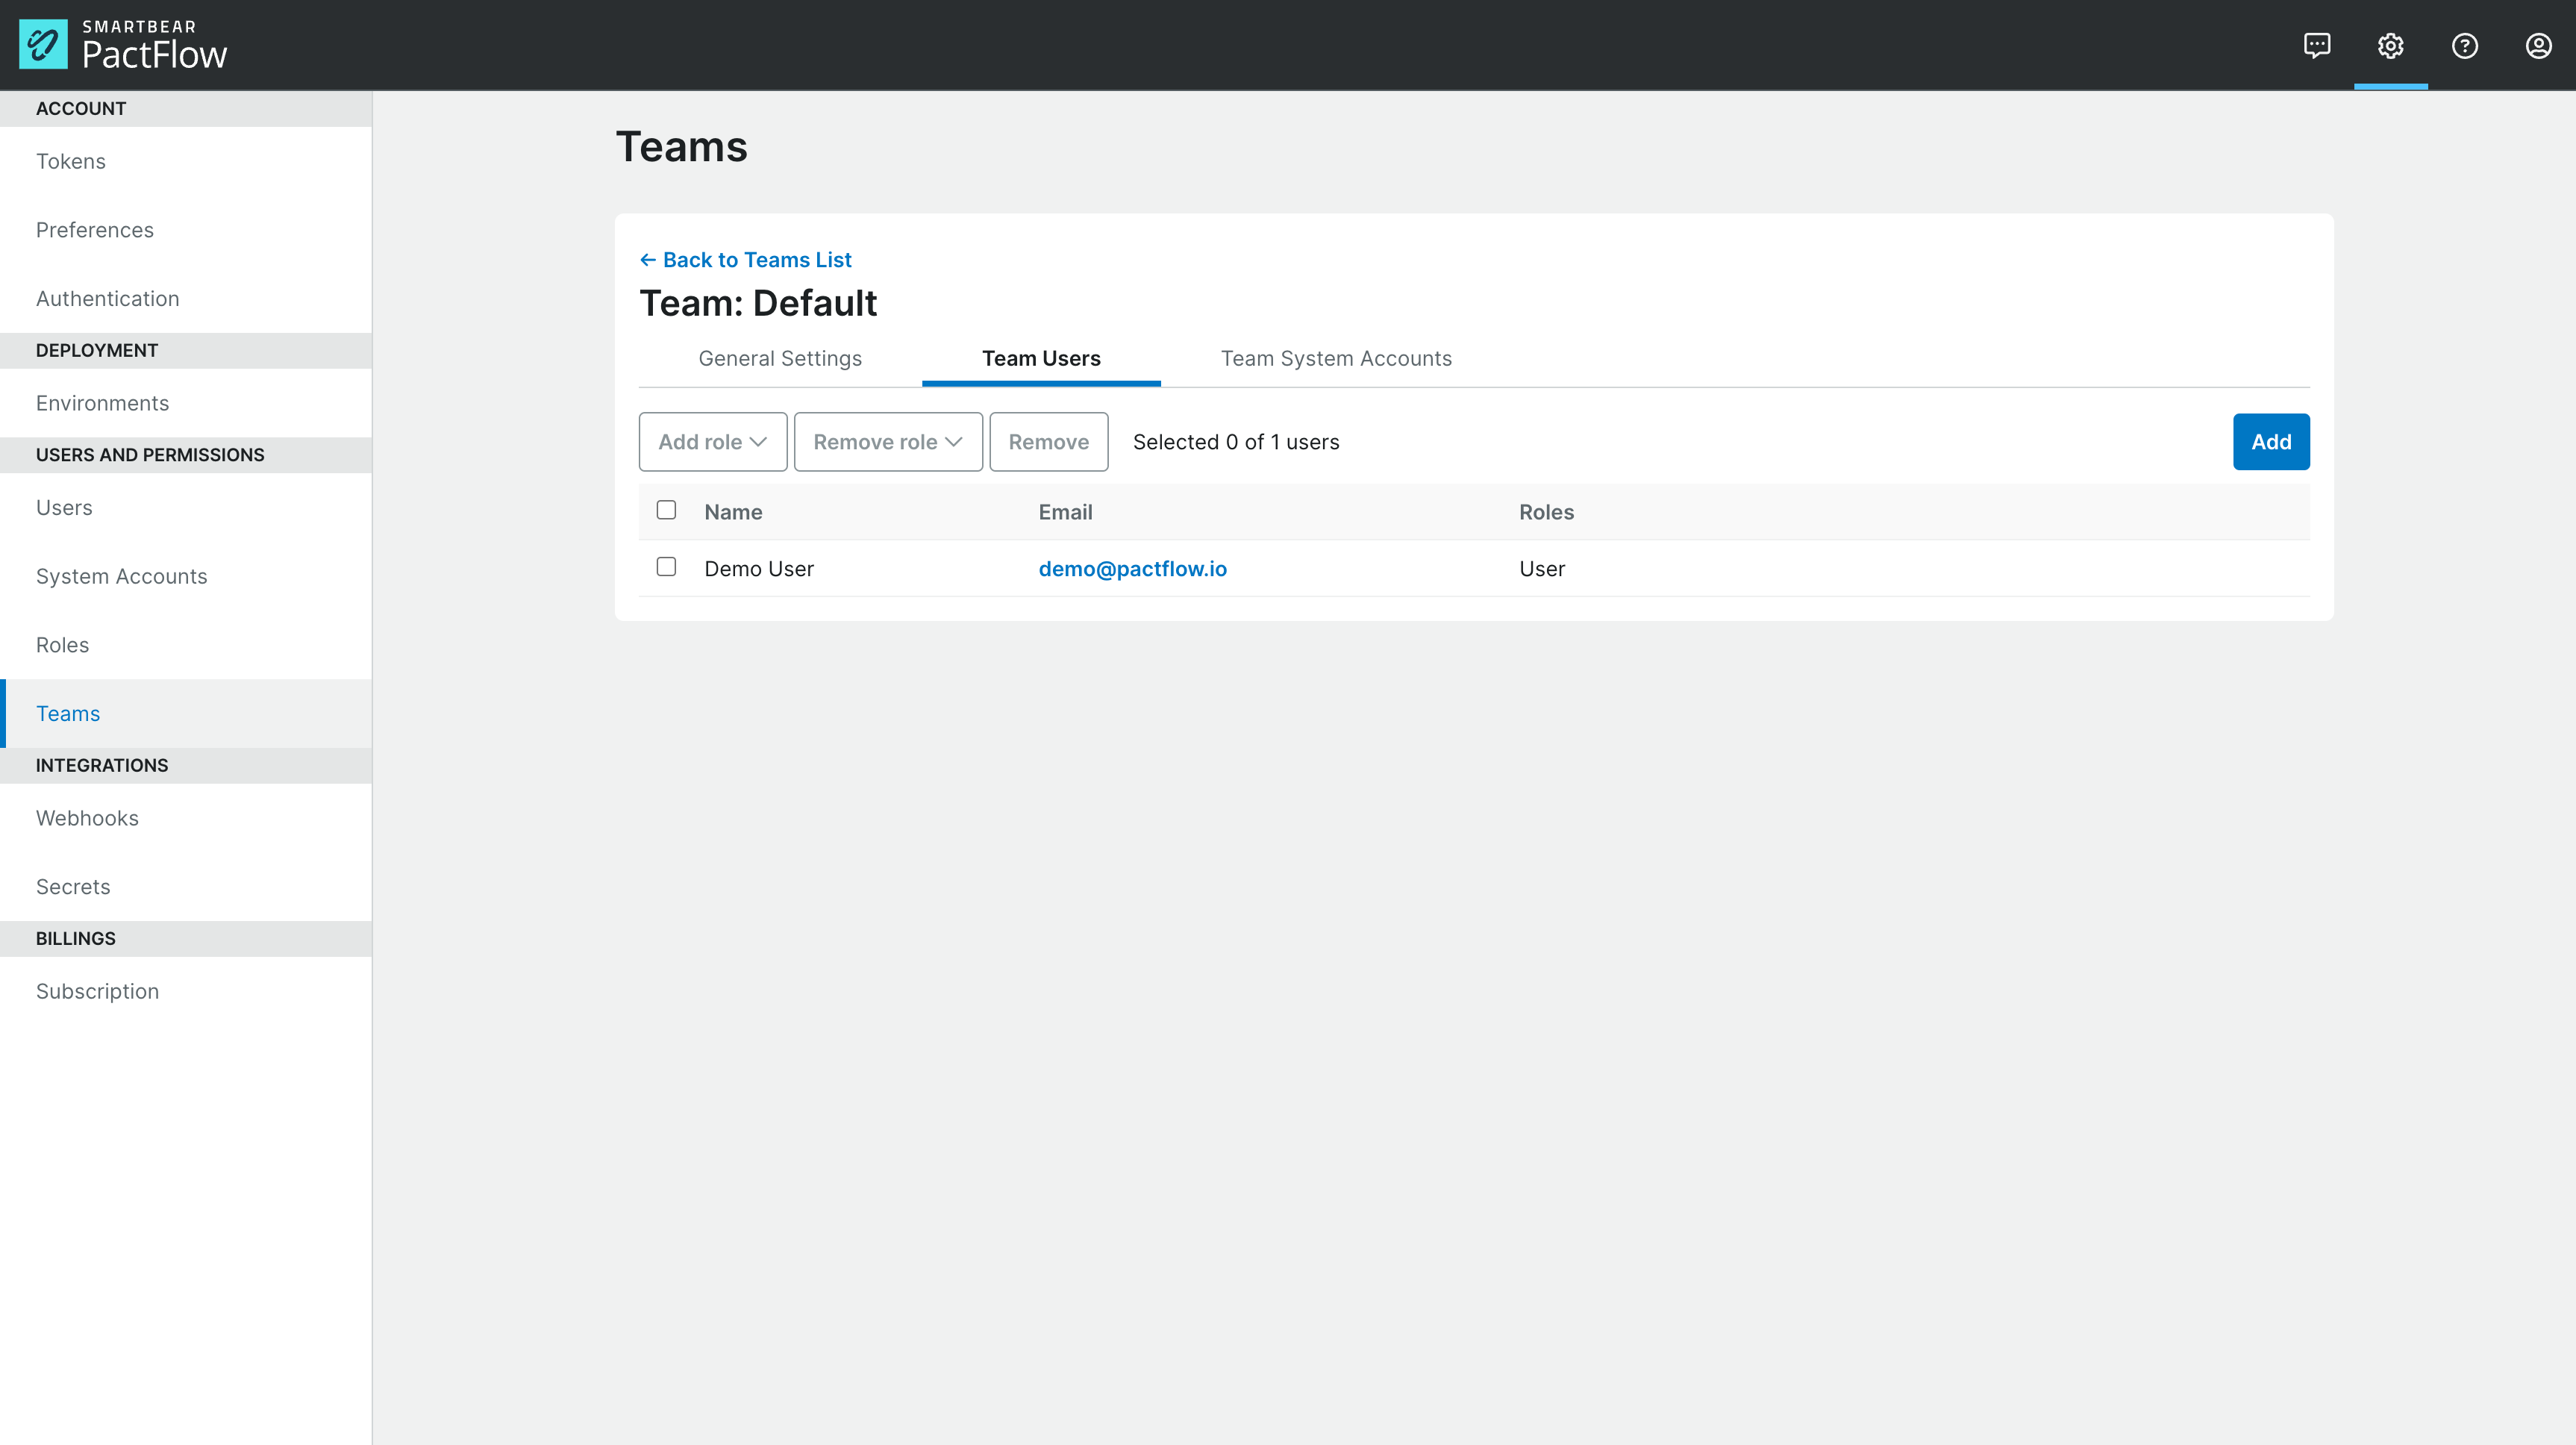Switch to Team System Accounts tab
The image size is (2576, 1445).
click(x=1336, y=358)
